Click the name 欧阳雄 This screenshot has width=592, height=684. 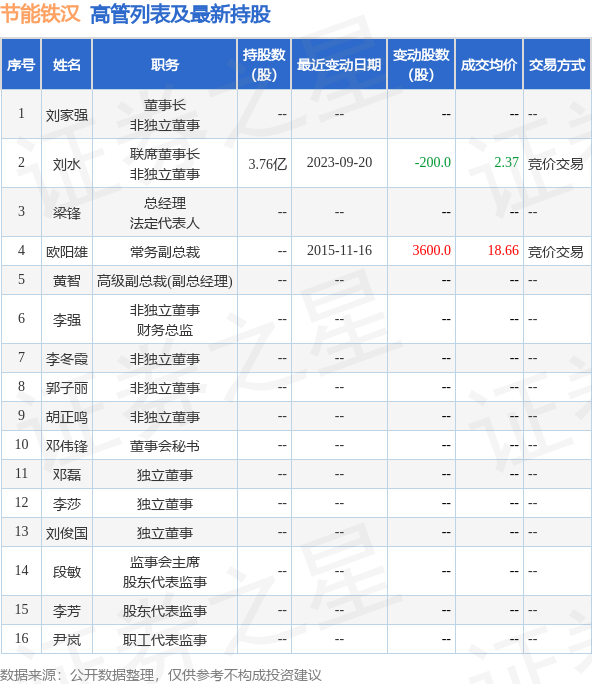point(67,252)
